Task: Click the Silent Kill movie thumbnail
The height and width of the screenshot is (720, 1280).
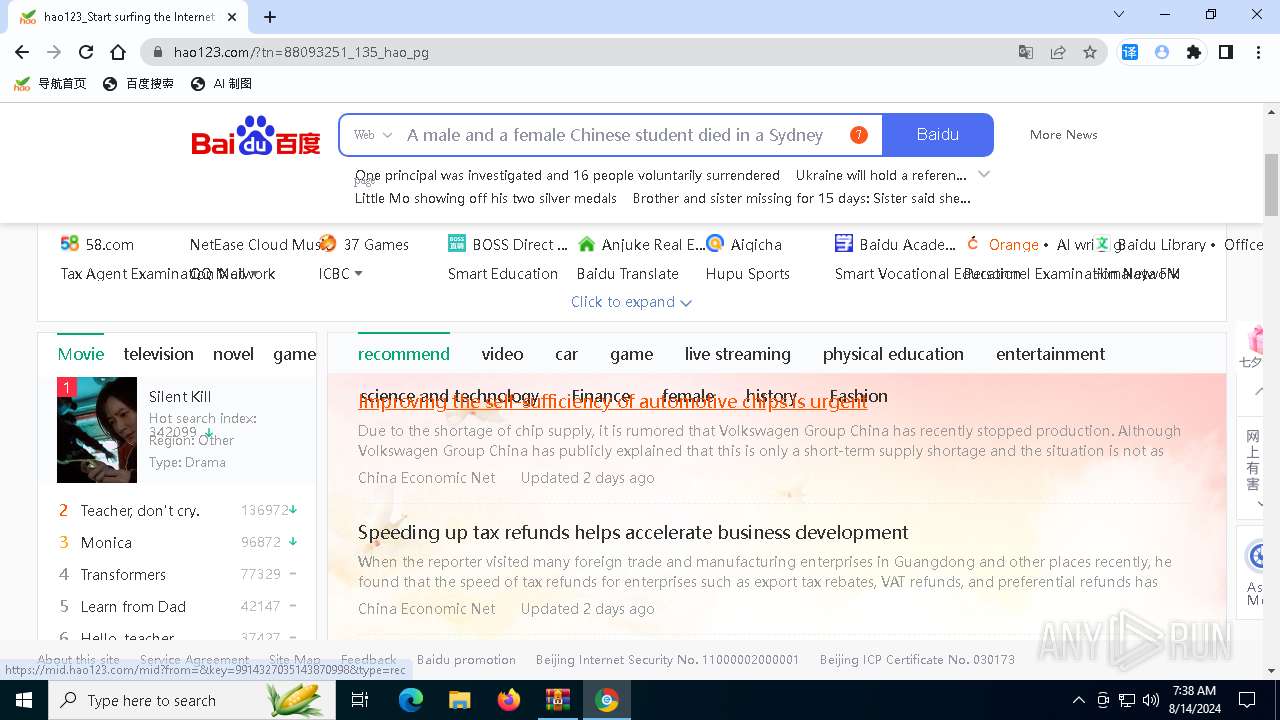Action: point(97,430)
